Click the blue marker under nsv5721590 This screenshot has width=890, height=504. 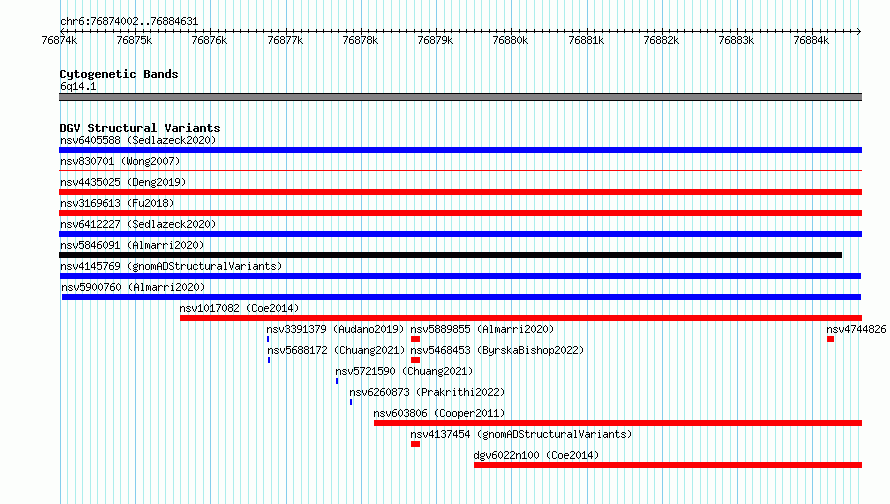pos(337,381)
